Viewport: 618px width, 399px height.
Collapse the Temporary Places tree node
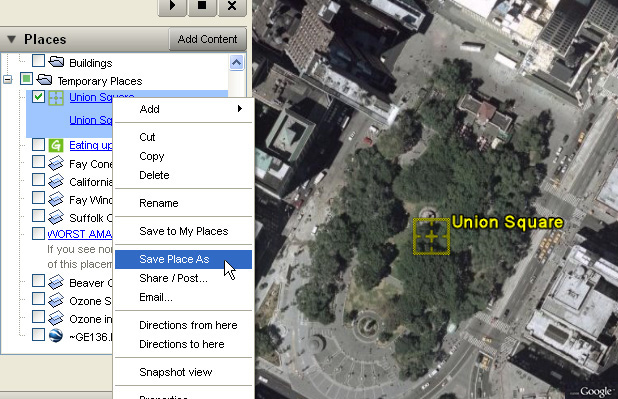click(x=7, y=80)
